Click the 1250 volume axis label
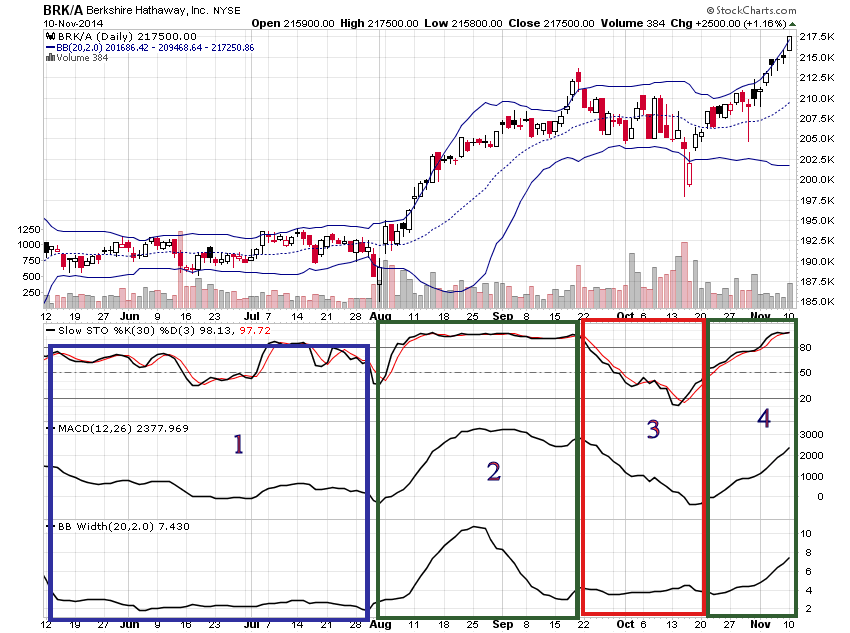This screenshot has width=850, height=633. [x=29, y=229]
